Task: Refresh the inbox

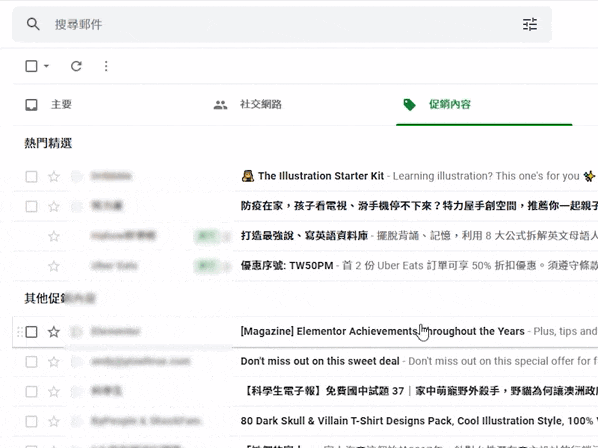Action: [76, 66]
